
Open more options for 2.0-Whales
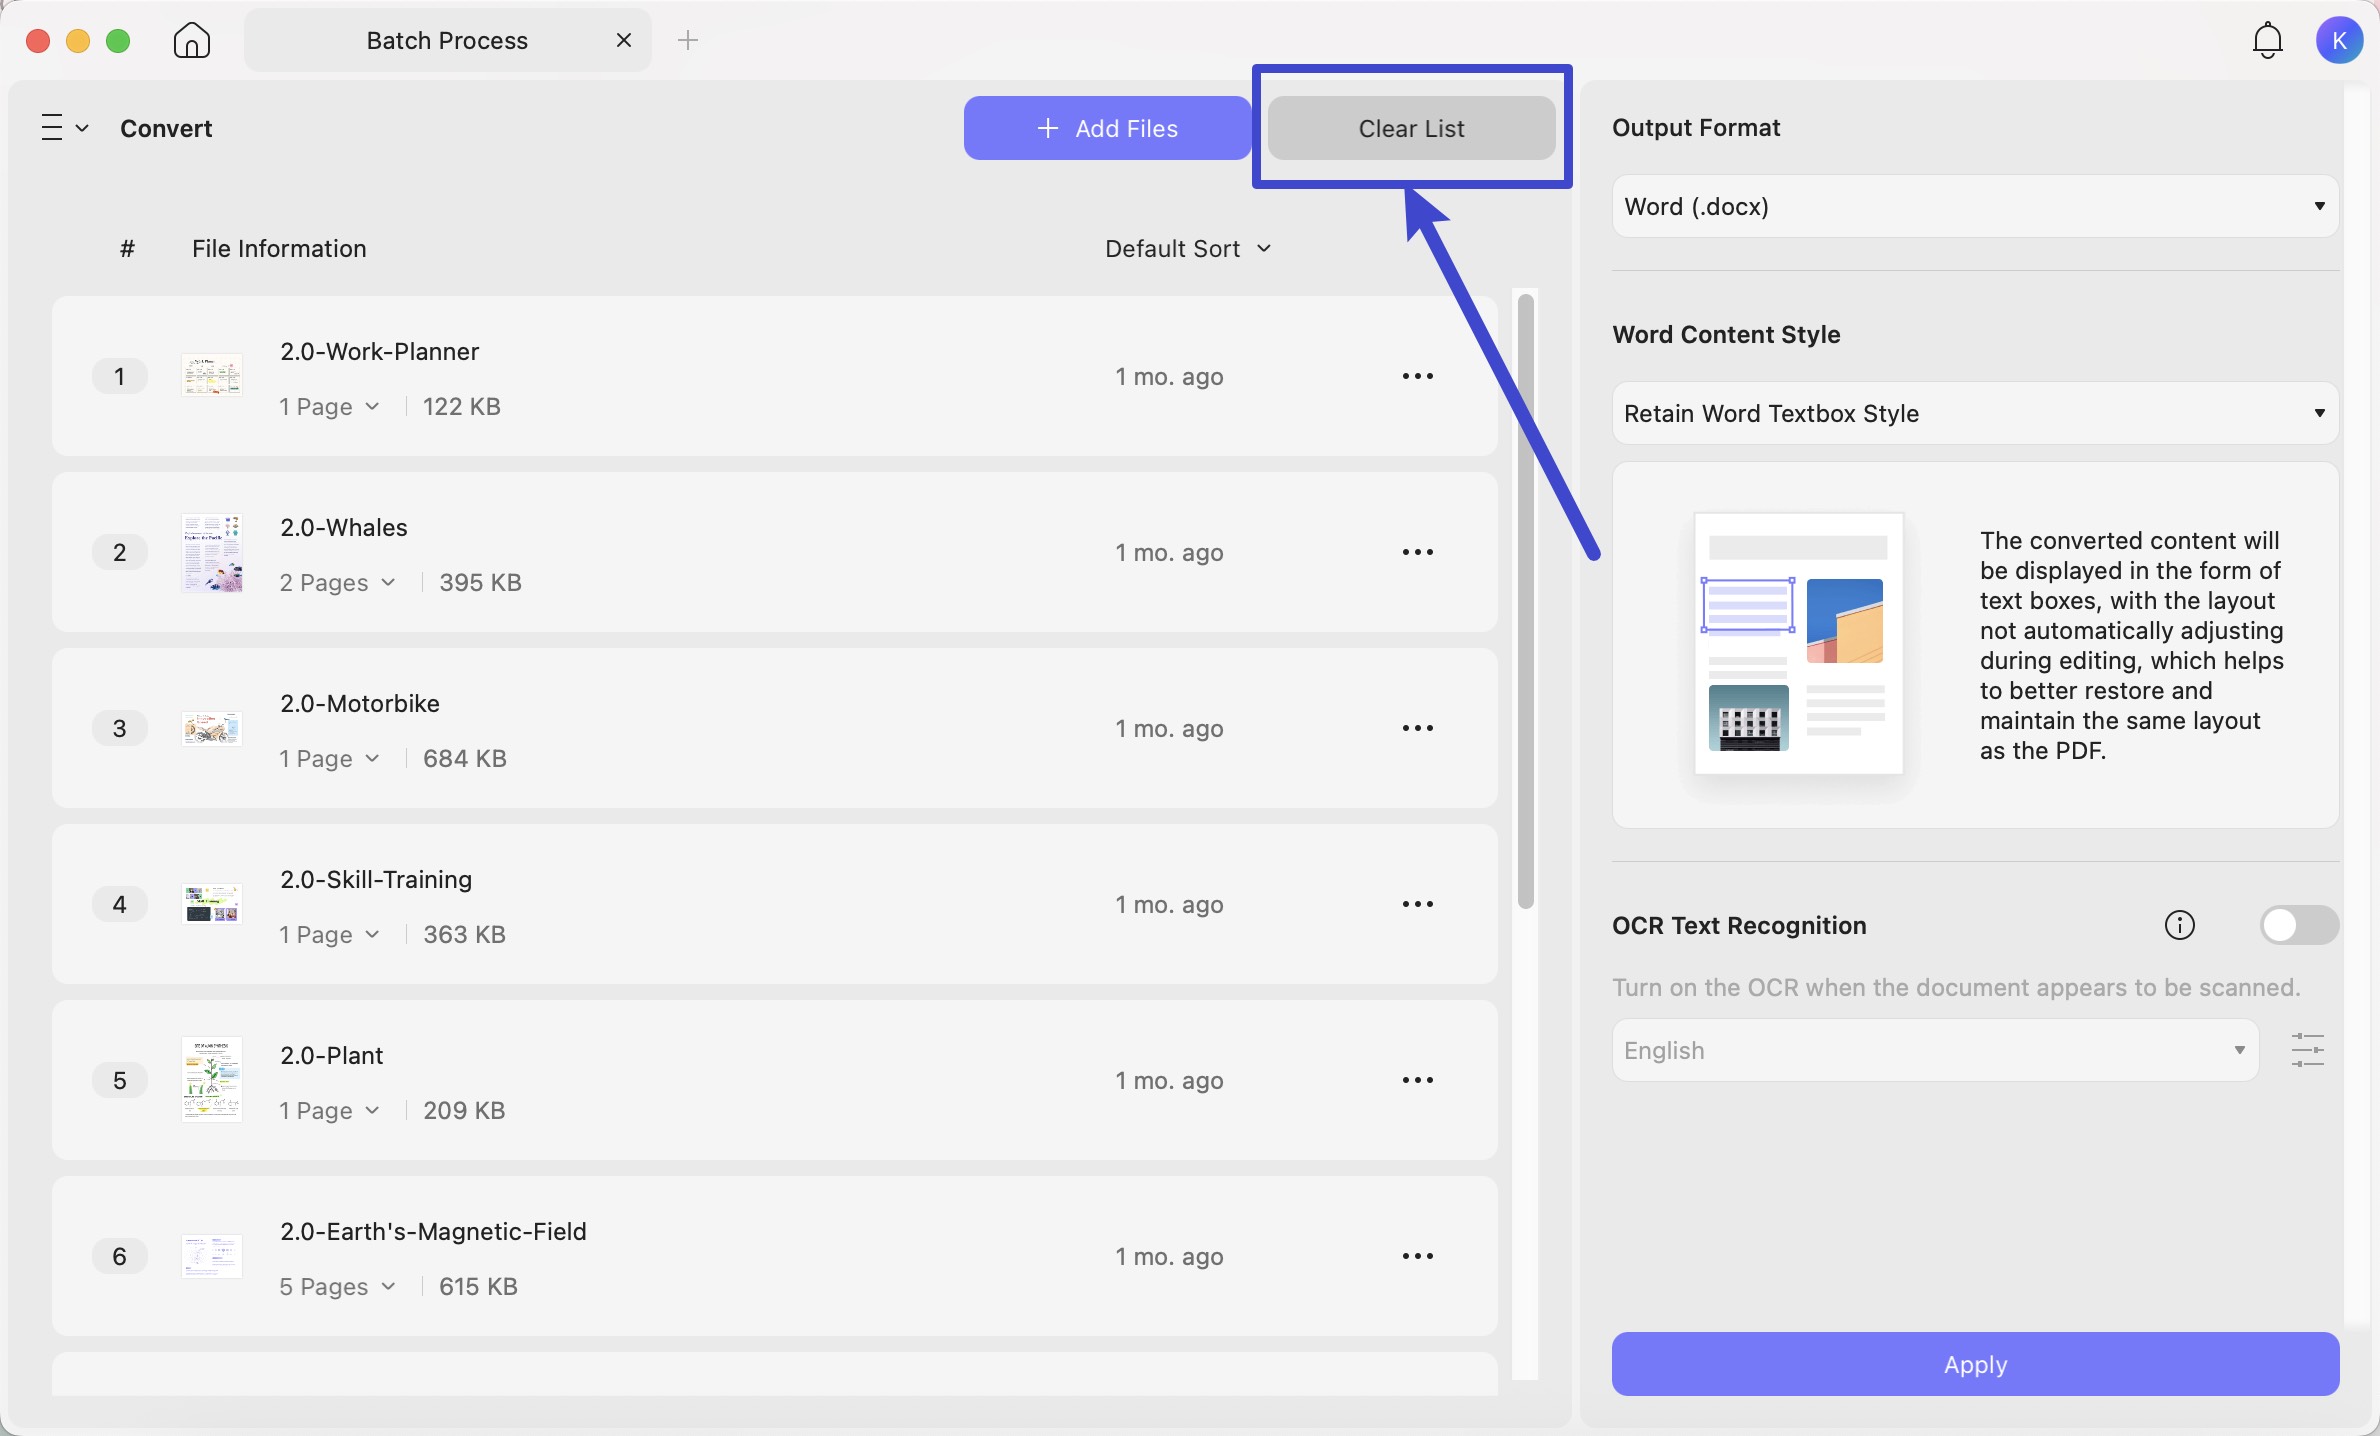click(x=1418, y=552)
